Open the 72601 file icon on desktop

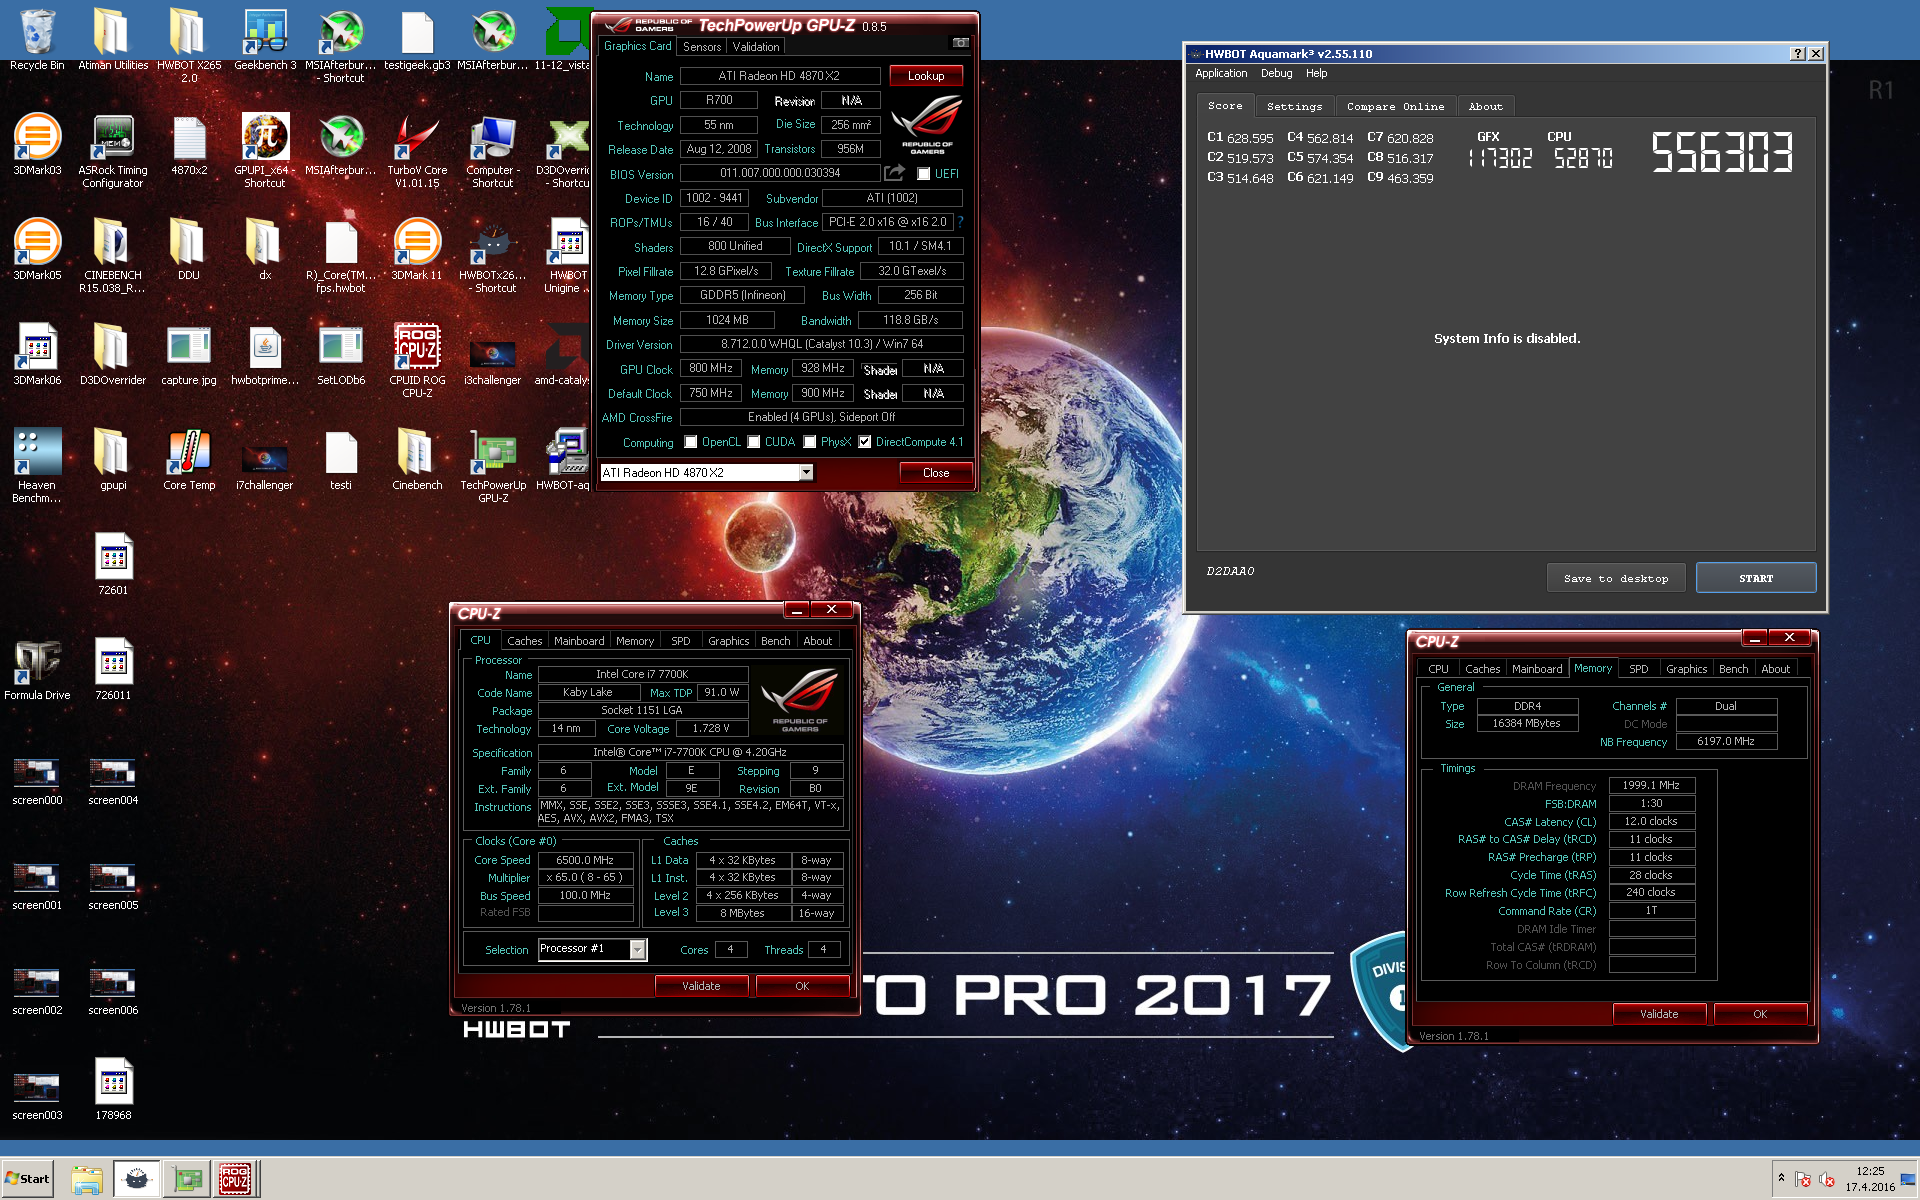[x=113, y=565]
